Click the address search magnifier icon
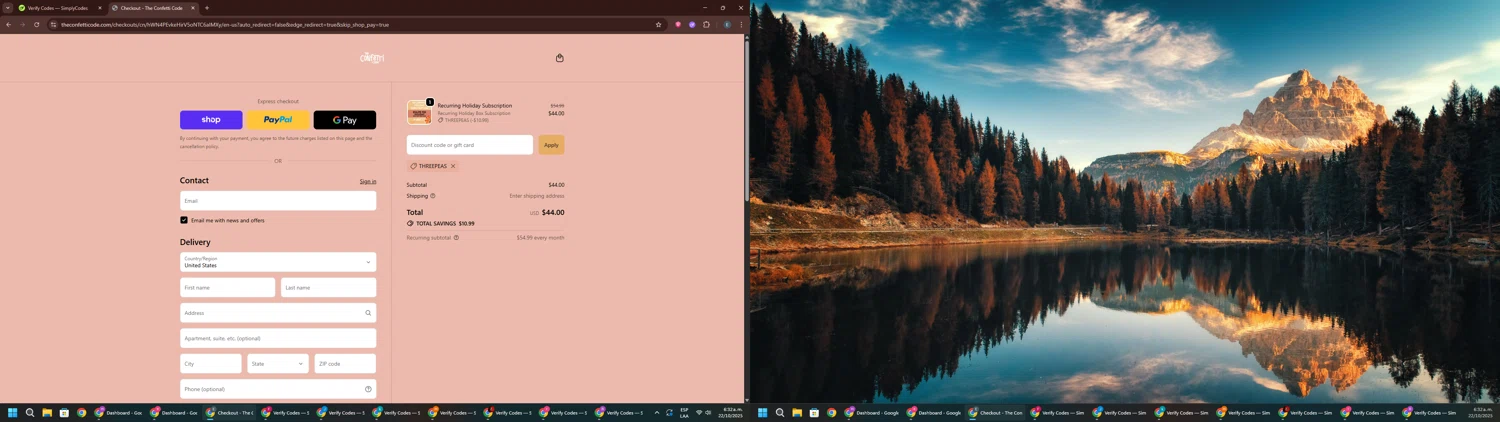Viewport: 1500px width, 422px height. [368, 313]
